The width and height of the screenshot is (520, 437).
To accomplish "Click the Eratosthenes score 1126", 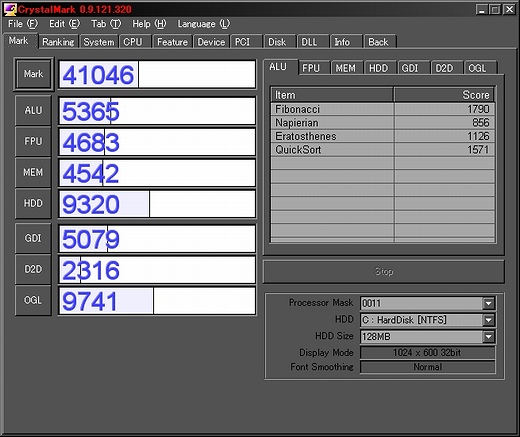I will pyautogui.click(x=478, y=136).
